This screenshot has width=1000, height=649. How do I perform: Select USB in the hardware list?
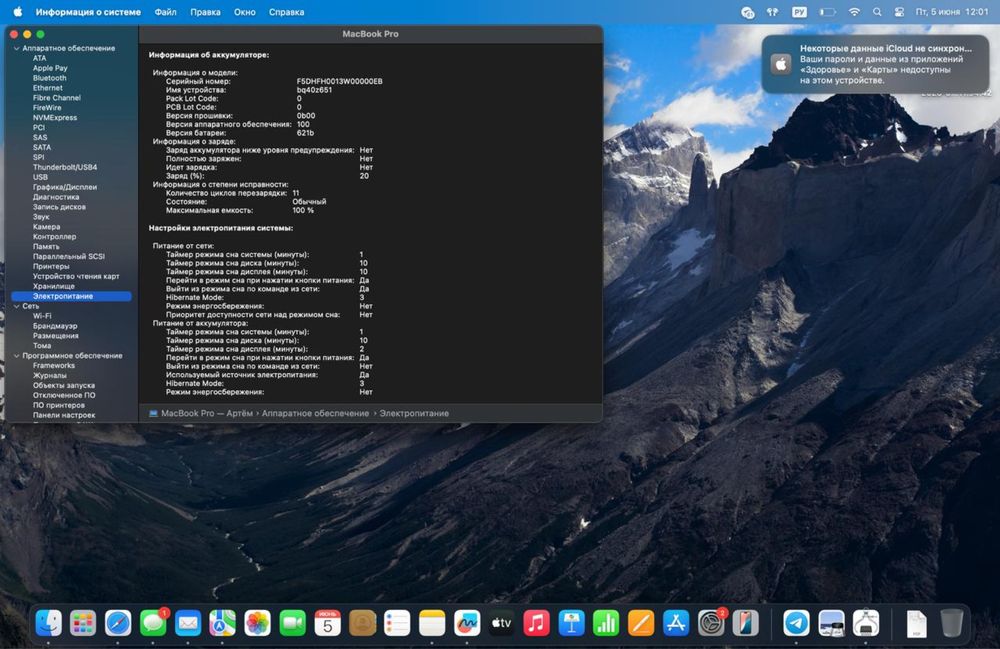click(x=40, y=177)
